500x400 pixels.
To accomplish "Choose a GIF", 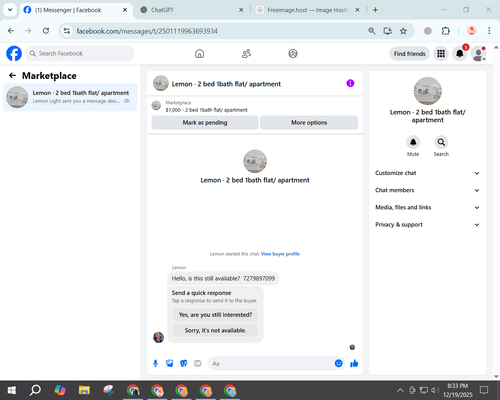I will pyautogui.click(x=197, y=363).
